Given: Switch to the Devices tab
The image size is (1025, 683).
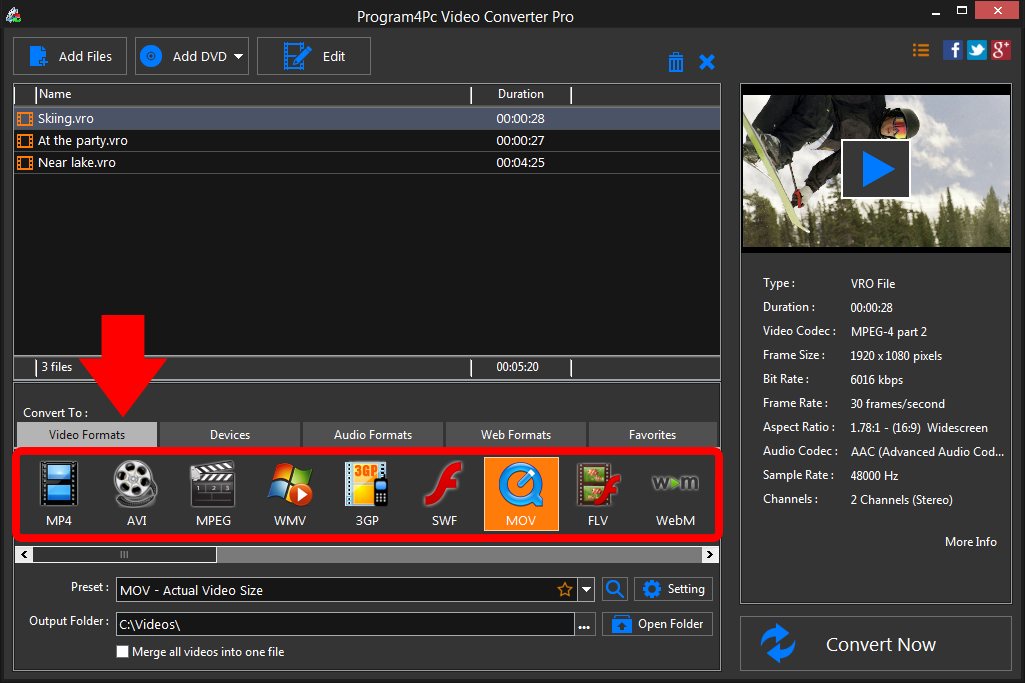Looking at the screenshot, I should [230, 435].
